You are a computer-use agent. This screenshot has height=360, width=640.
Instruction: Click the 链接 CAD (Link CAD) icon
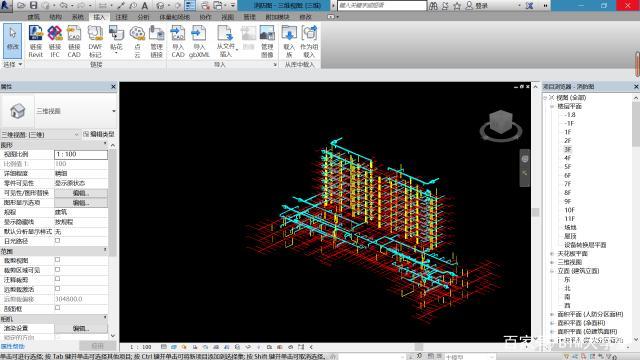point(74,41)
